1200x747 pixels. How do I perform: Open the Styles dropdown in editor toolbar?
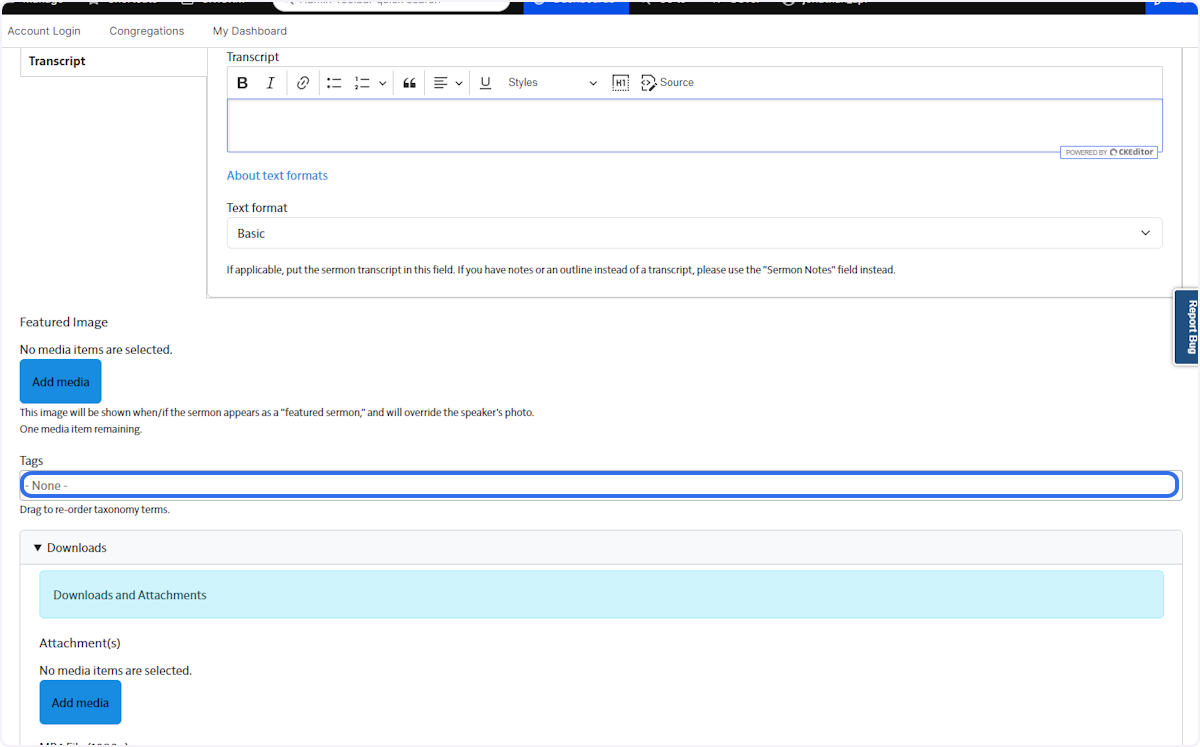click(x=552, y=83)
